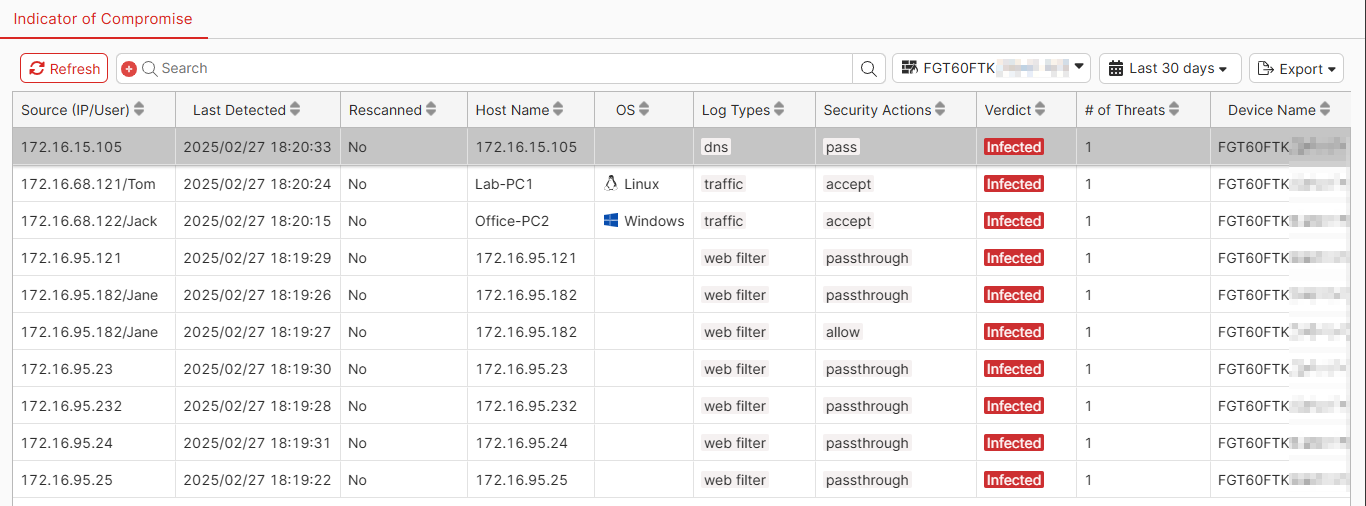Select the Office-PC2 Windows host row
The image size is (1366, 506).
tap(512, 221)
